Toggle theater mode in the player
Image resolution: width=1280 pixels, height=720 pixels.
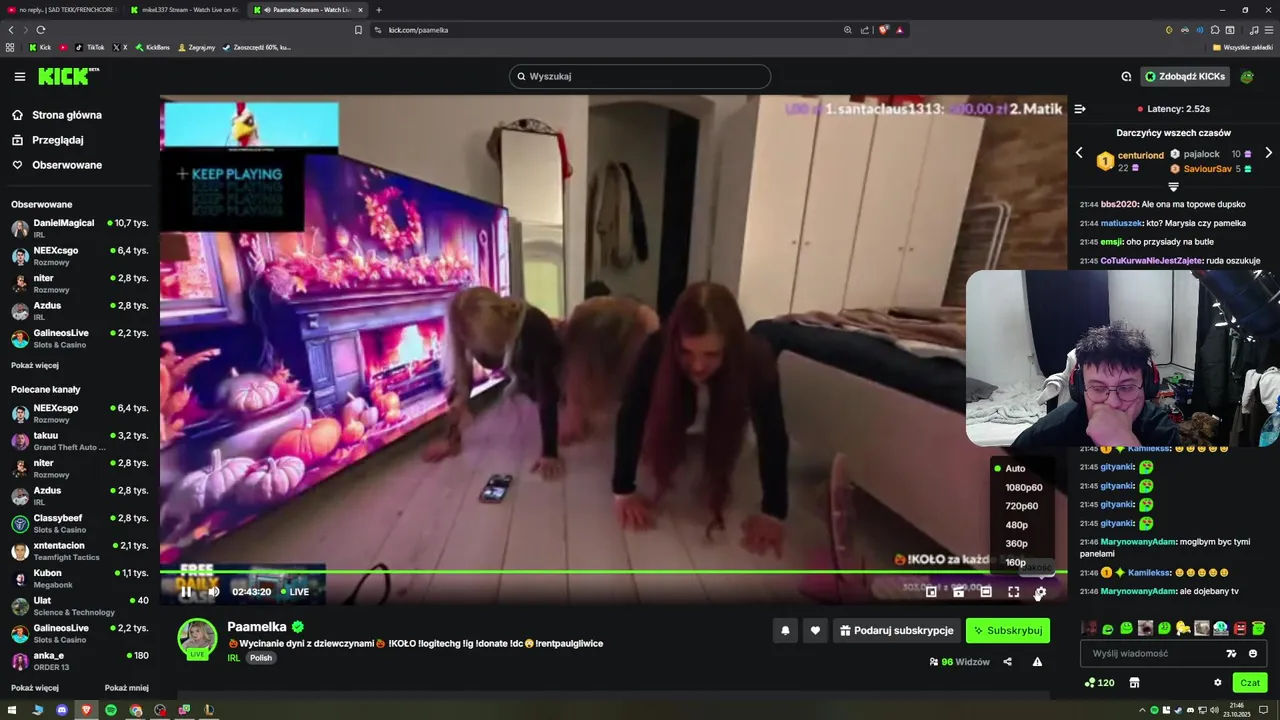click(x=985, y=592)
